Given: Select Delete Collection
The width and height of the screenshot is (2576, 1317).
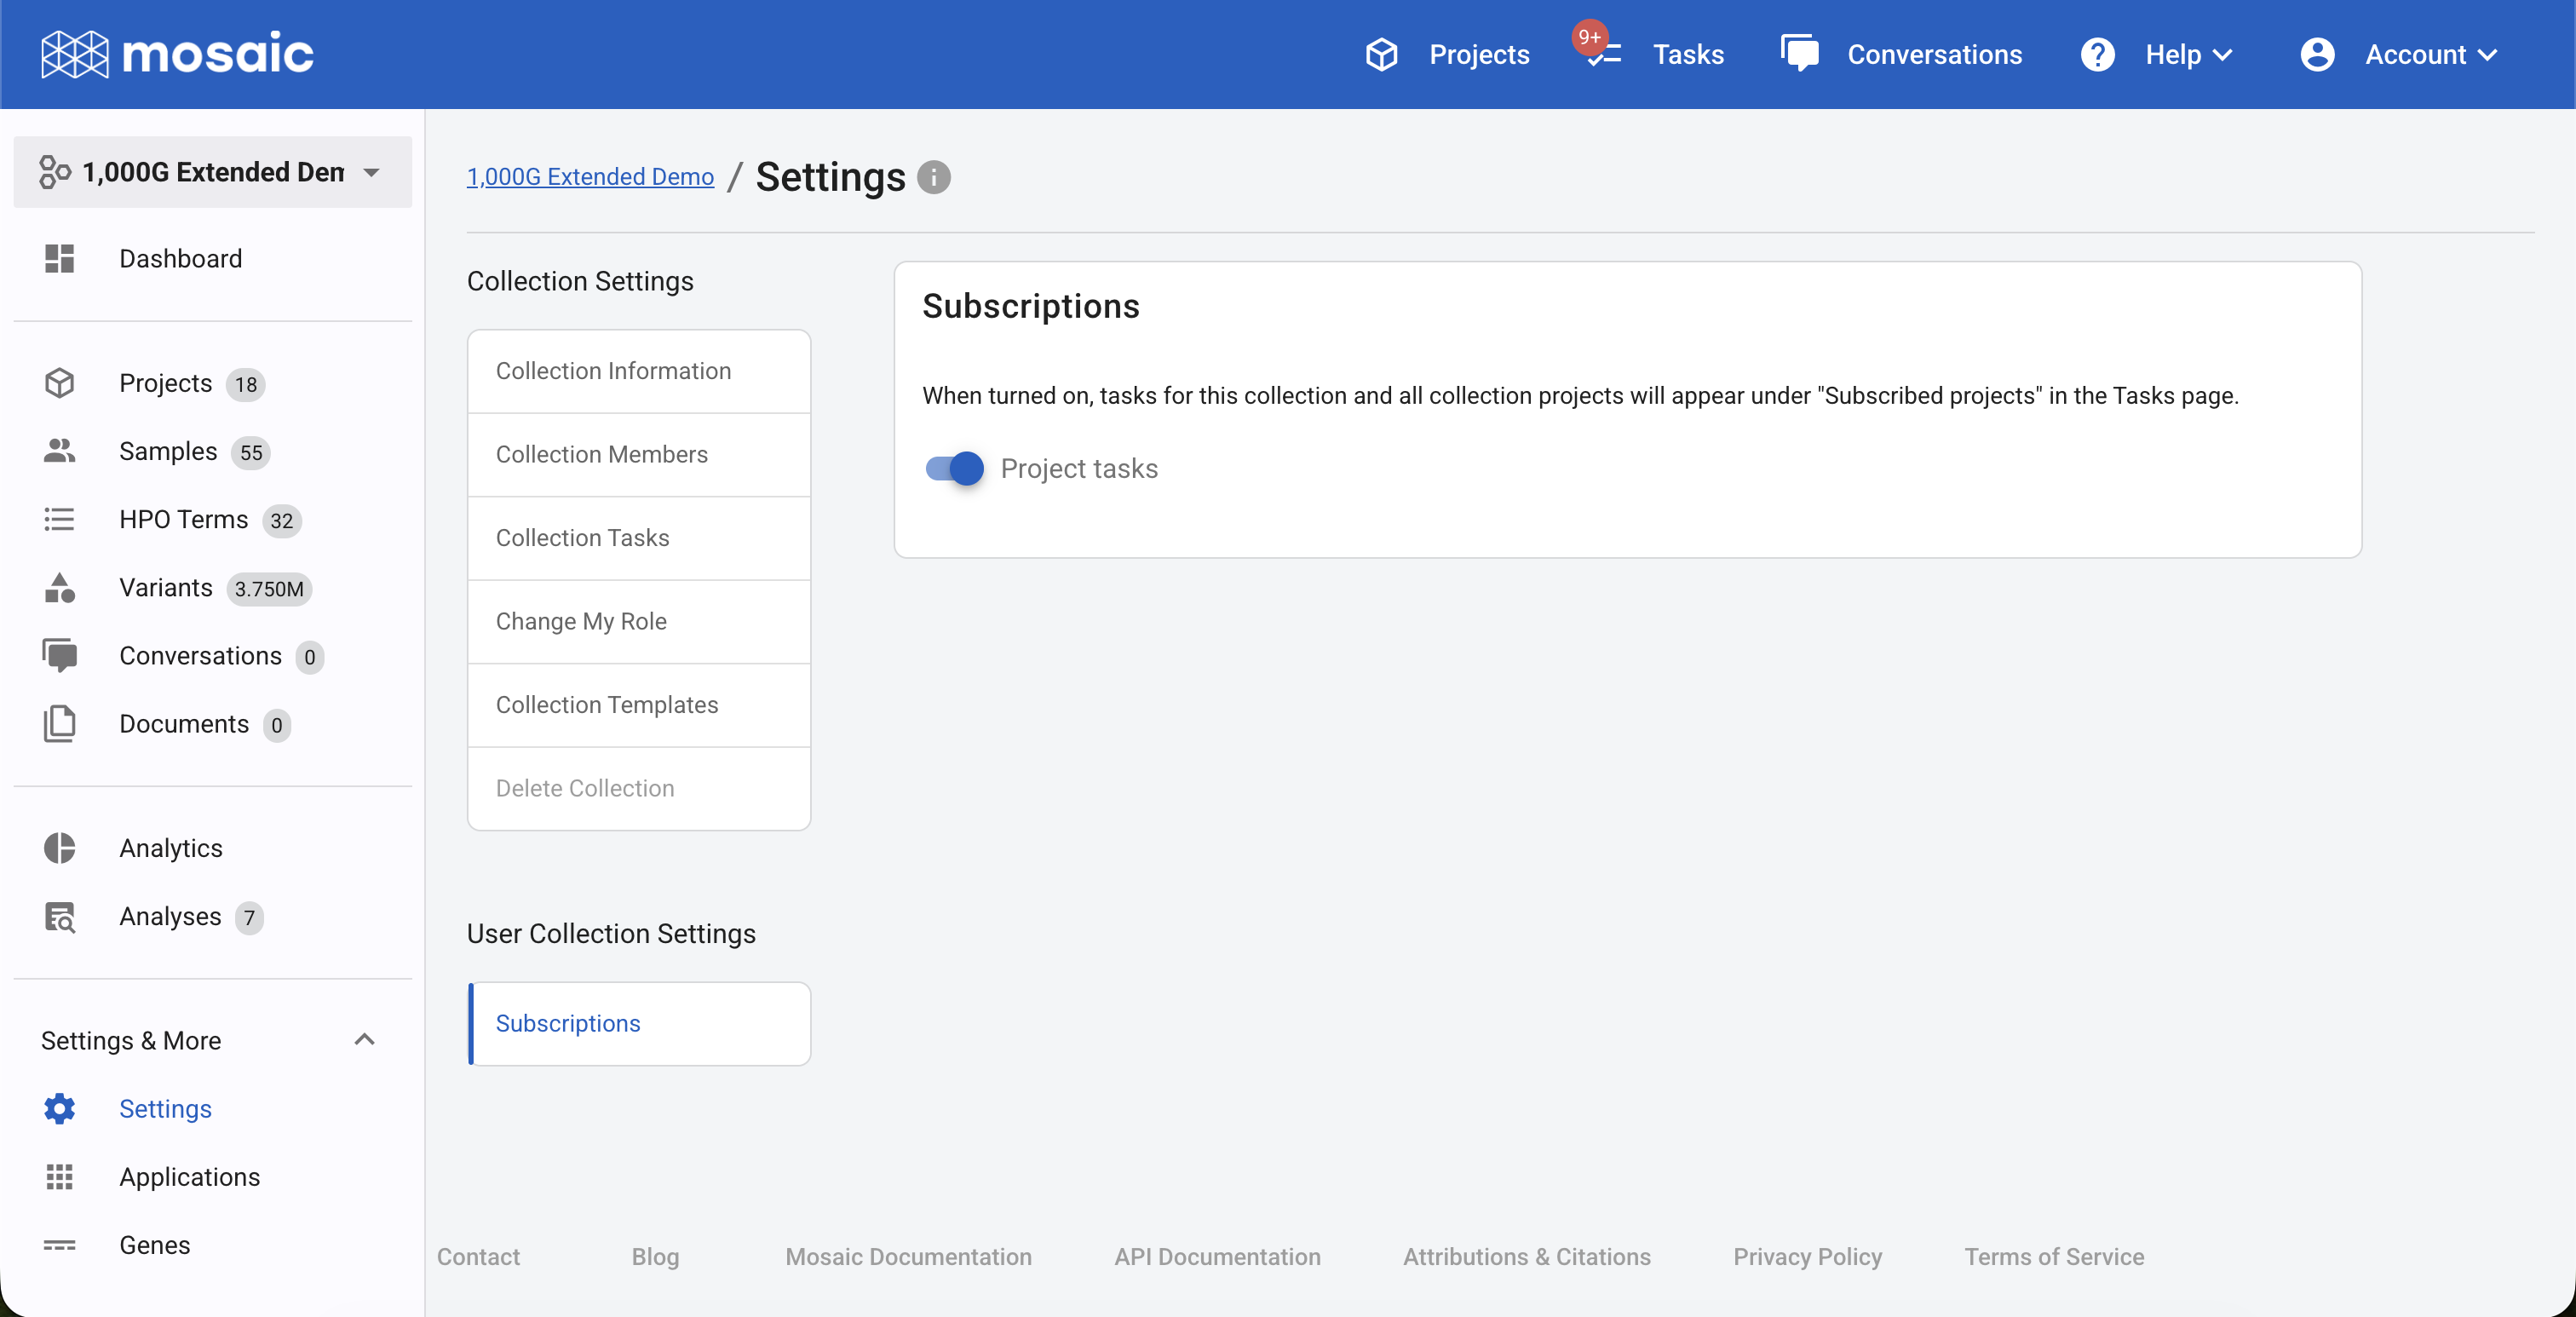Looking at the screenshot, I should pyautogui.click(x=584, y=788).
